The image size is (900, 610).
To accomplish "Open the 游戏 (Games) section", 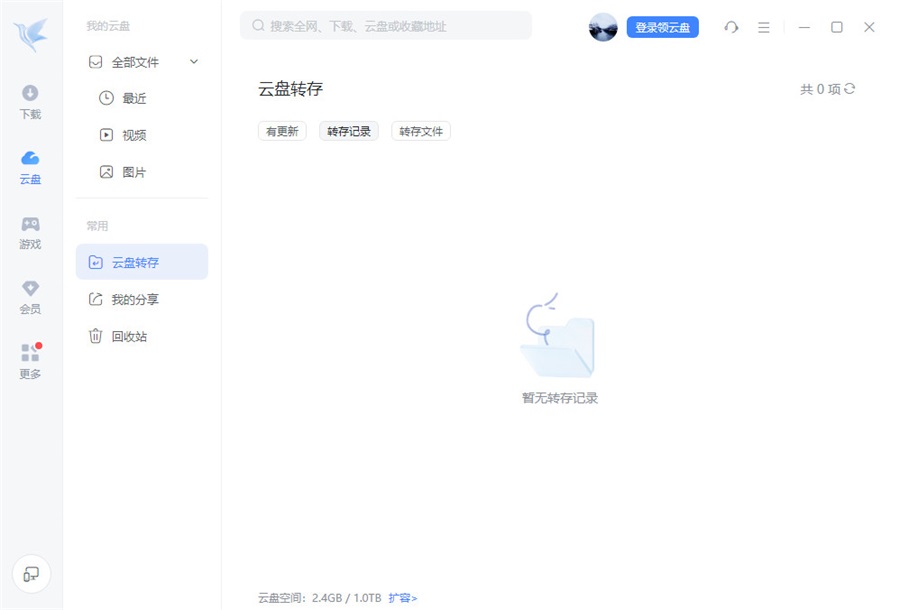I will [29, 230].
